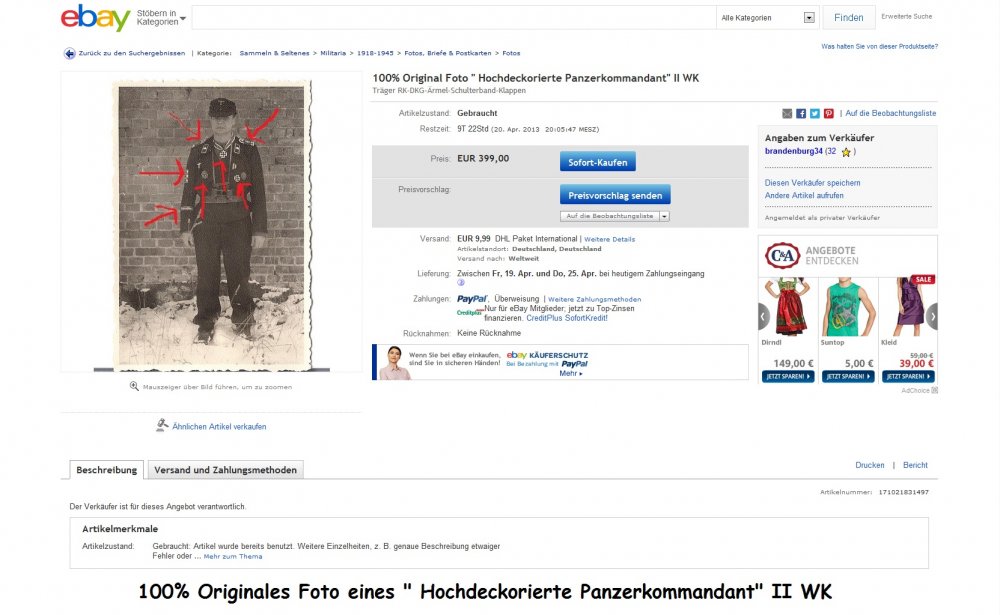This screenshot has height=615, width=1000.
Task: Click the Finden search button
Action: pos(848,18)
